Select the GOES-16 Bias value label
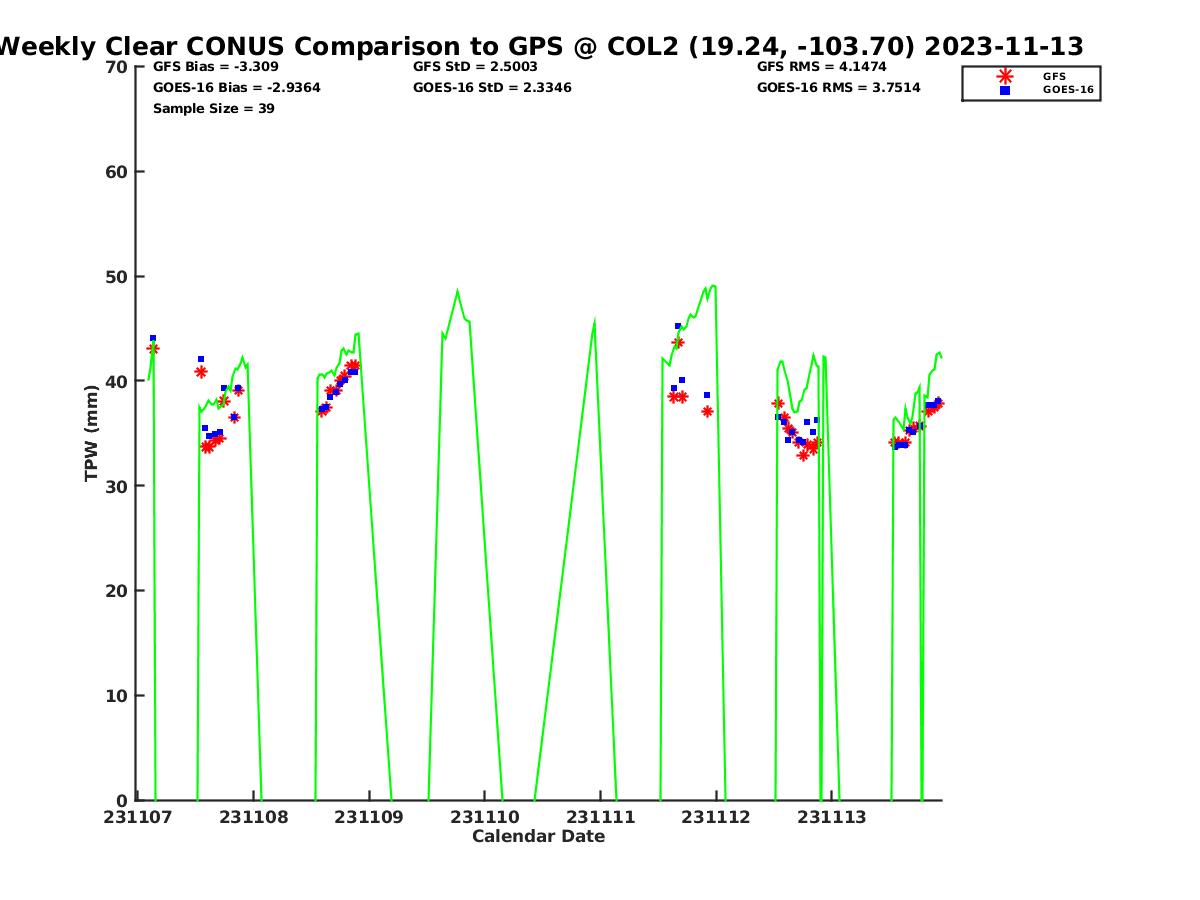 coord(236,88)
